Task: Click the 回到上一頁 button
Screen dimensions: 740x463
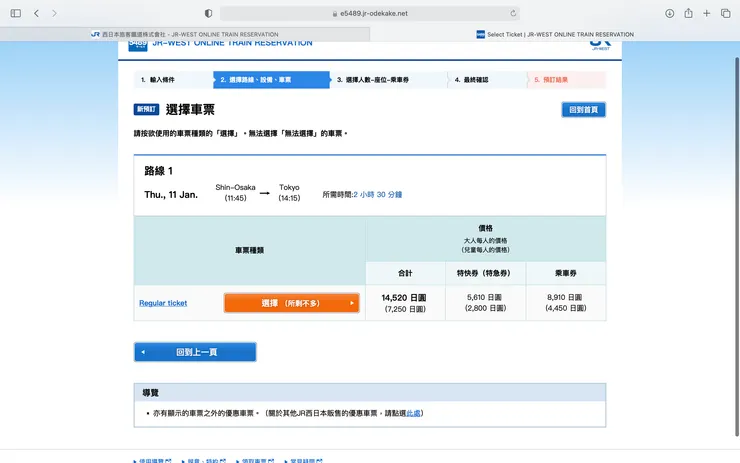Action: (195, 352)
